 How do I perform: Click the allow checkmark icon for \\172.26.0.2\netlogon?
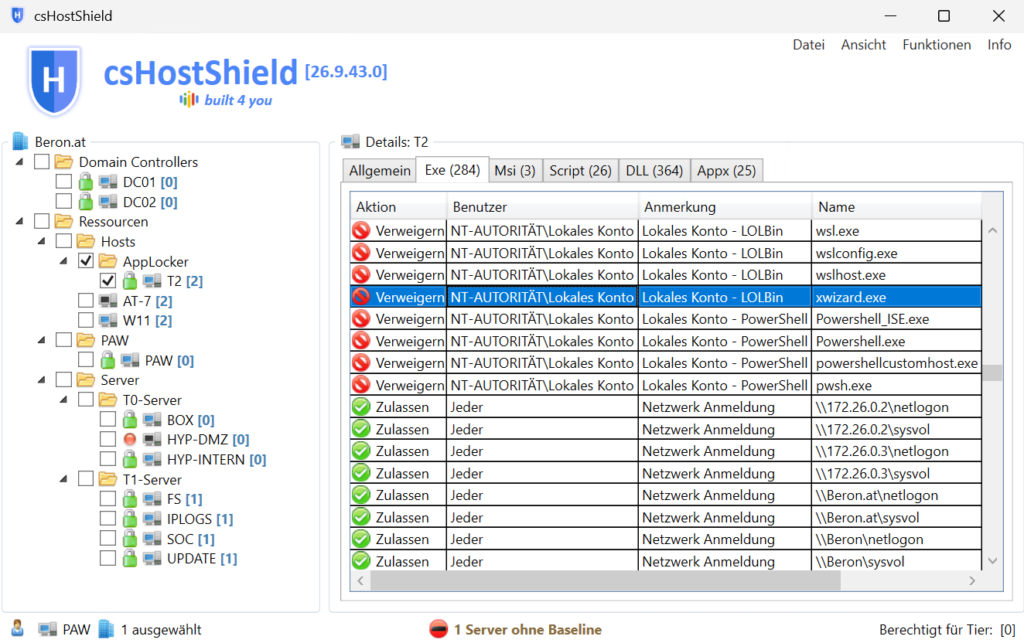[x=361, y=407]
